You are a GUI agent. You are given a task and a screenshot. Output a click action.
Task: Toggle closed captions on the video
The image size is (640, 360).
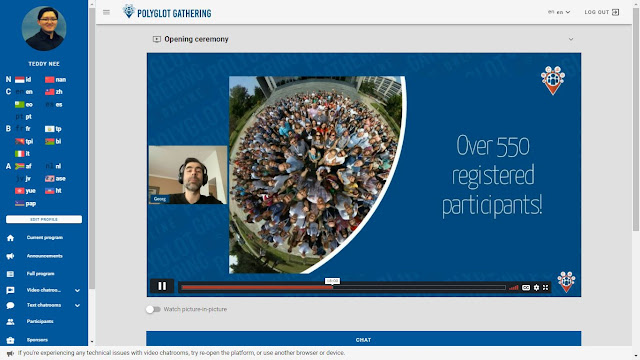coord(526,288)
